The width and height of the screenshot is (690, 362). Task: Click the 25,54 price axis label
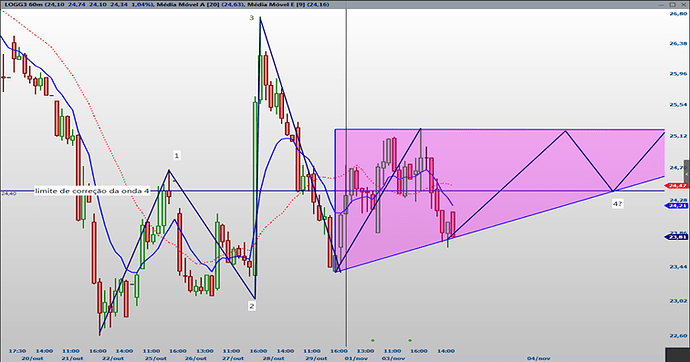pos(678,105)
